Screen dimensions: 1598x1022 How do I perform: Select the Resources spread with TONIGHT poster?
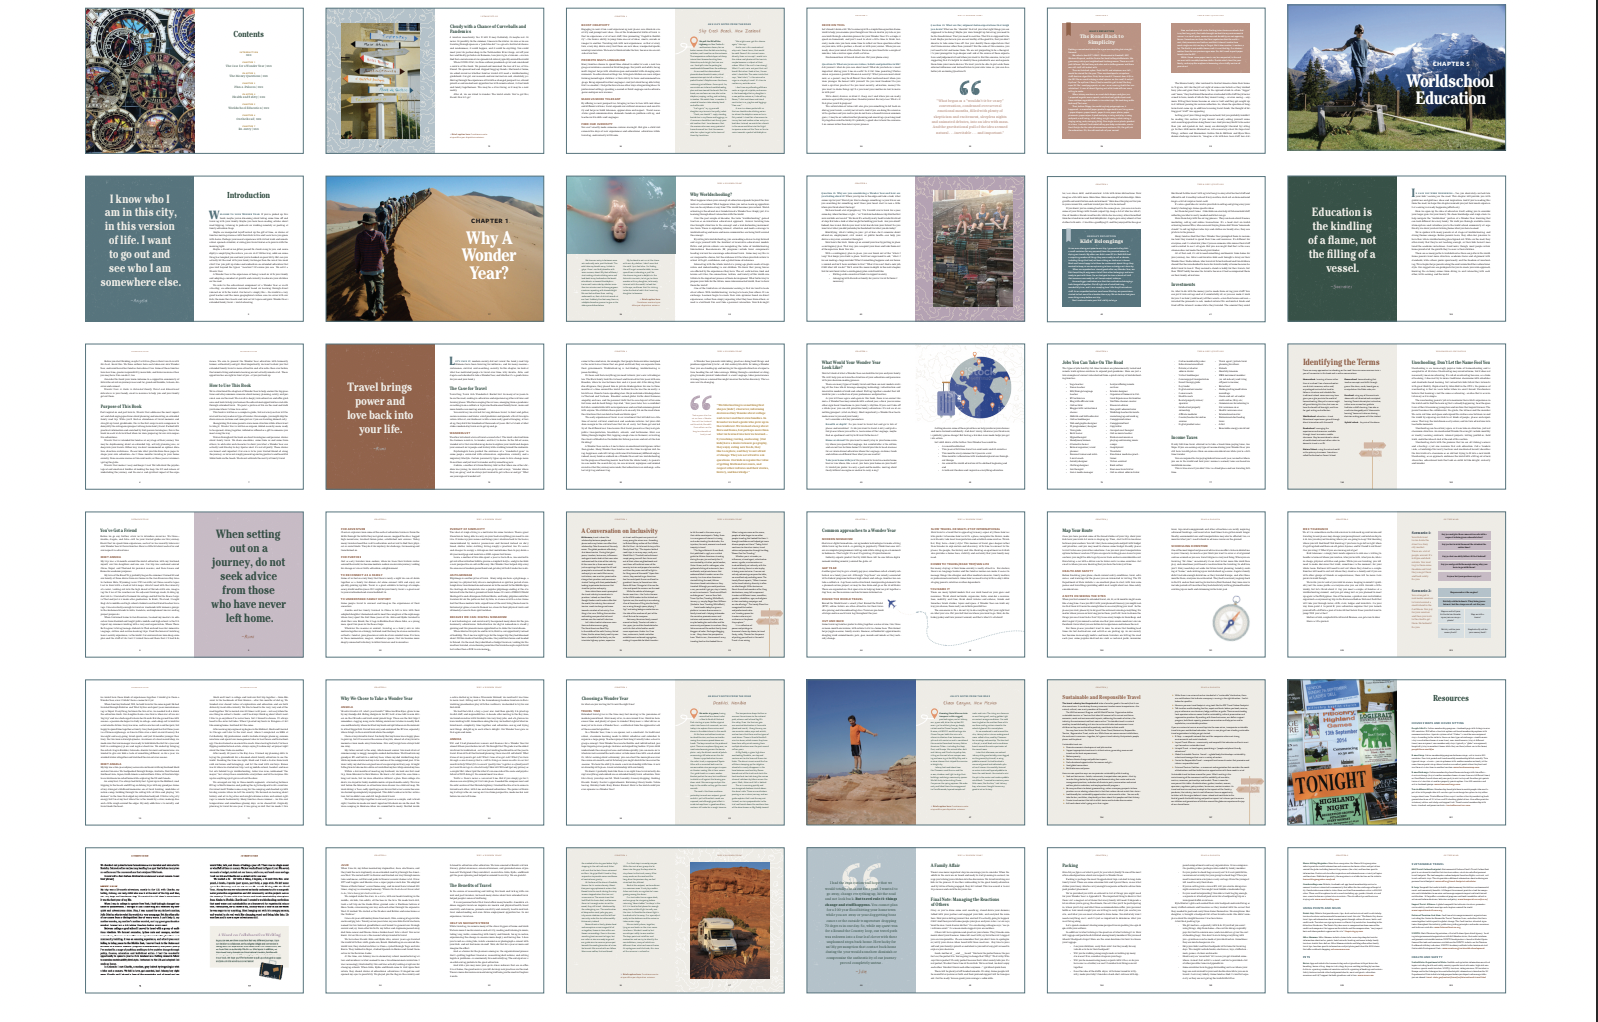click(1396, 753)
